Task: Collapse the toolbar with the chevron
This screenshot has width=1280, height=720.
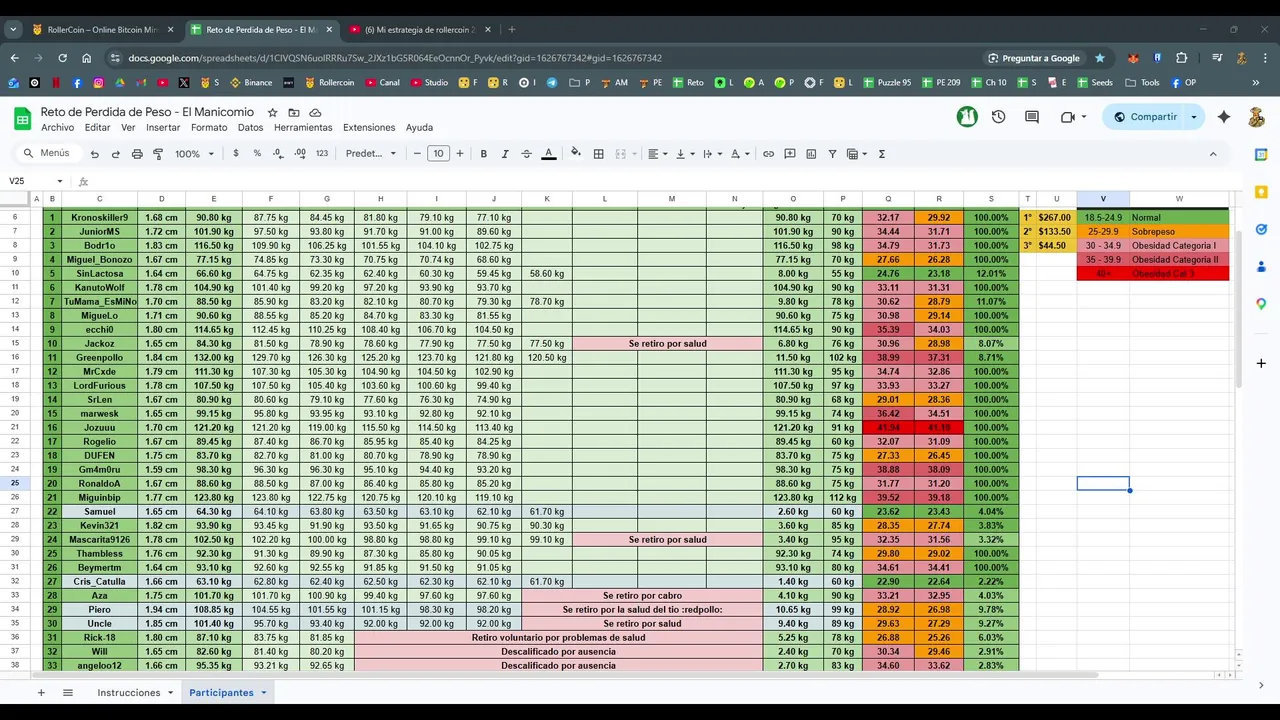Action: 1213,154
